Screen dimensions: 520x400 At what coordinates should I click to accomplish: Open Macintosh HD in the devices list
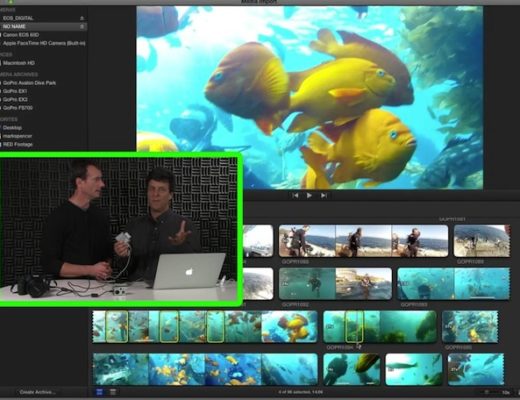[x=19, y=63]
